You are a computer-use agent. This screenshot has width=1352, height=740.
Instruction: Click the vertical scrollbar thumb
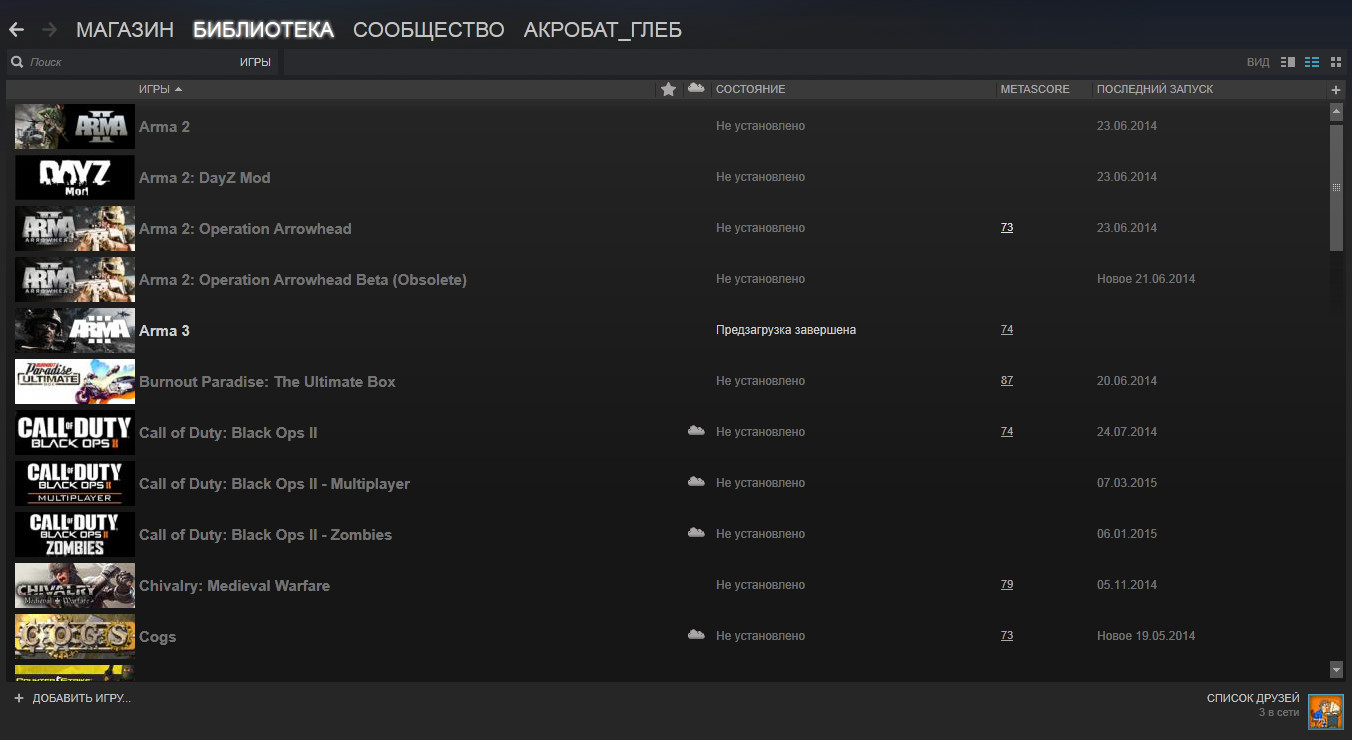[1336, 187]
